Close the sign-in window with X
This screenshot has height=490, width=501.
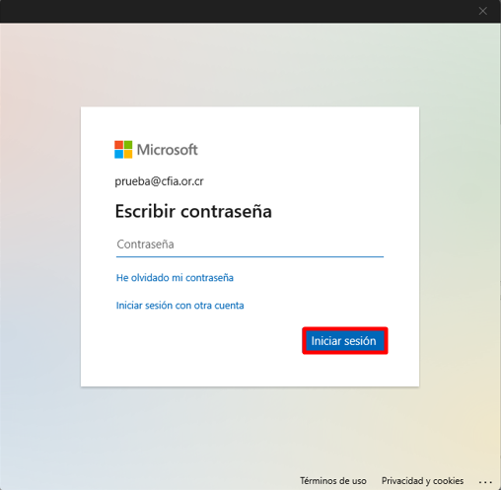tap(483, 11)
